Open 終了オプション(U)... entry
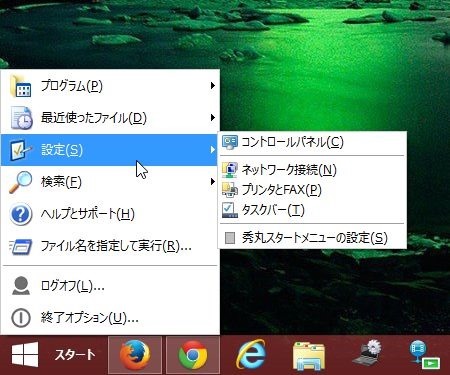The height and width of the screenshot is (375, 450). tap(110, 318)
